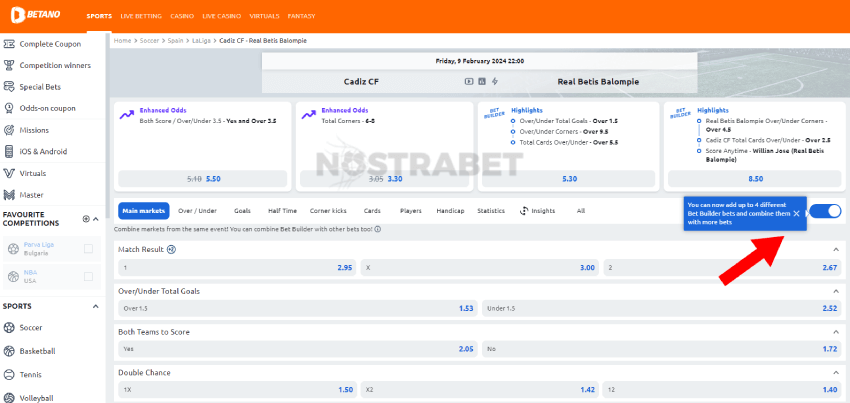Collapse the Both Teams to Score market

(x=835, y=332)
